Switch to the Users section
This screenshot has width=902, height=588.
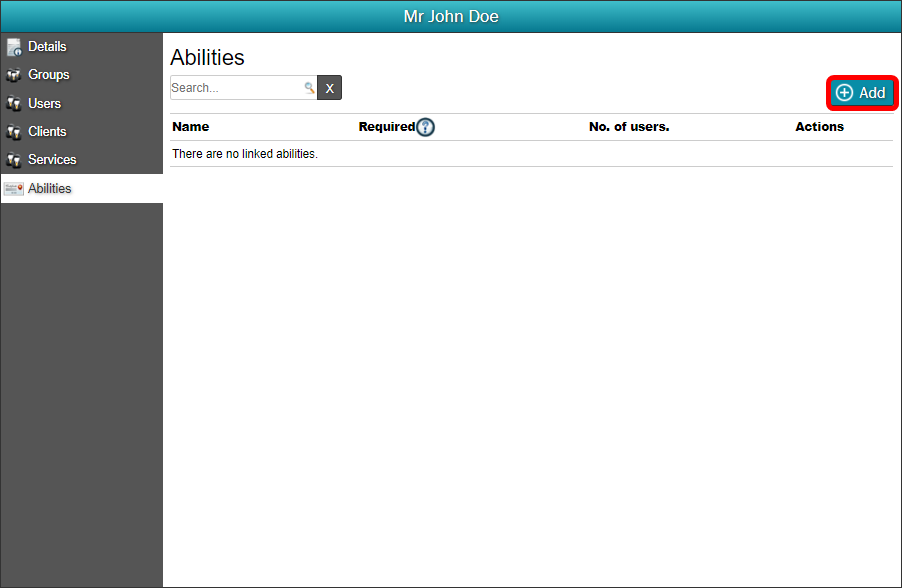pyautogui.click(x=82, y=104)
